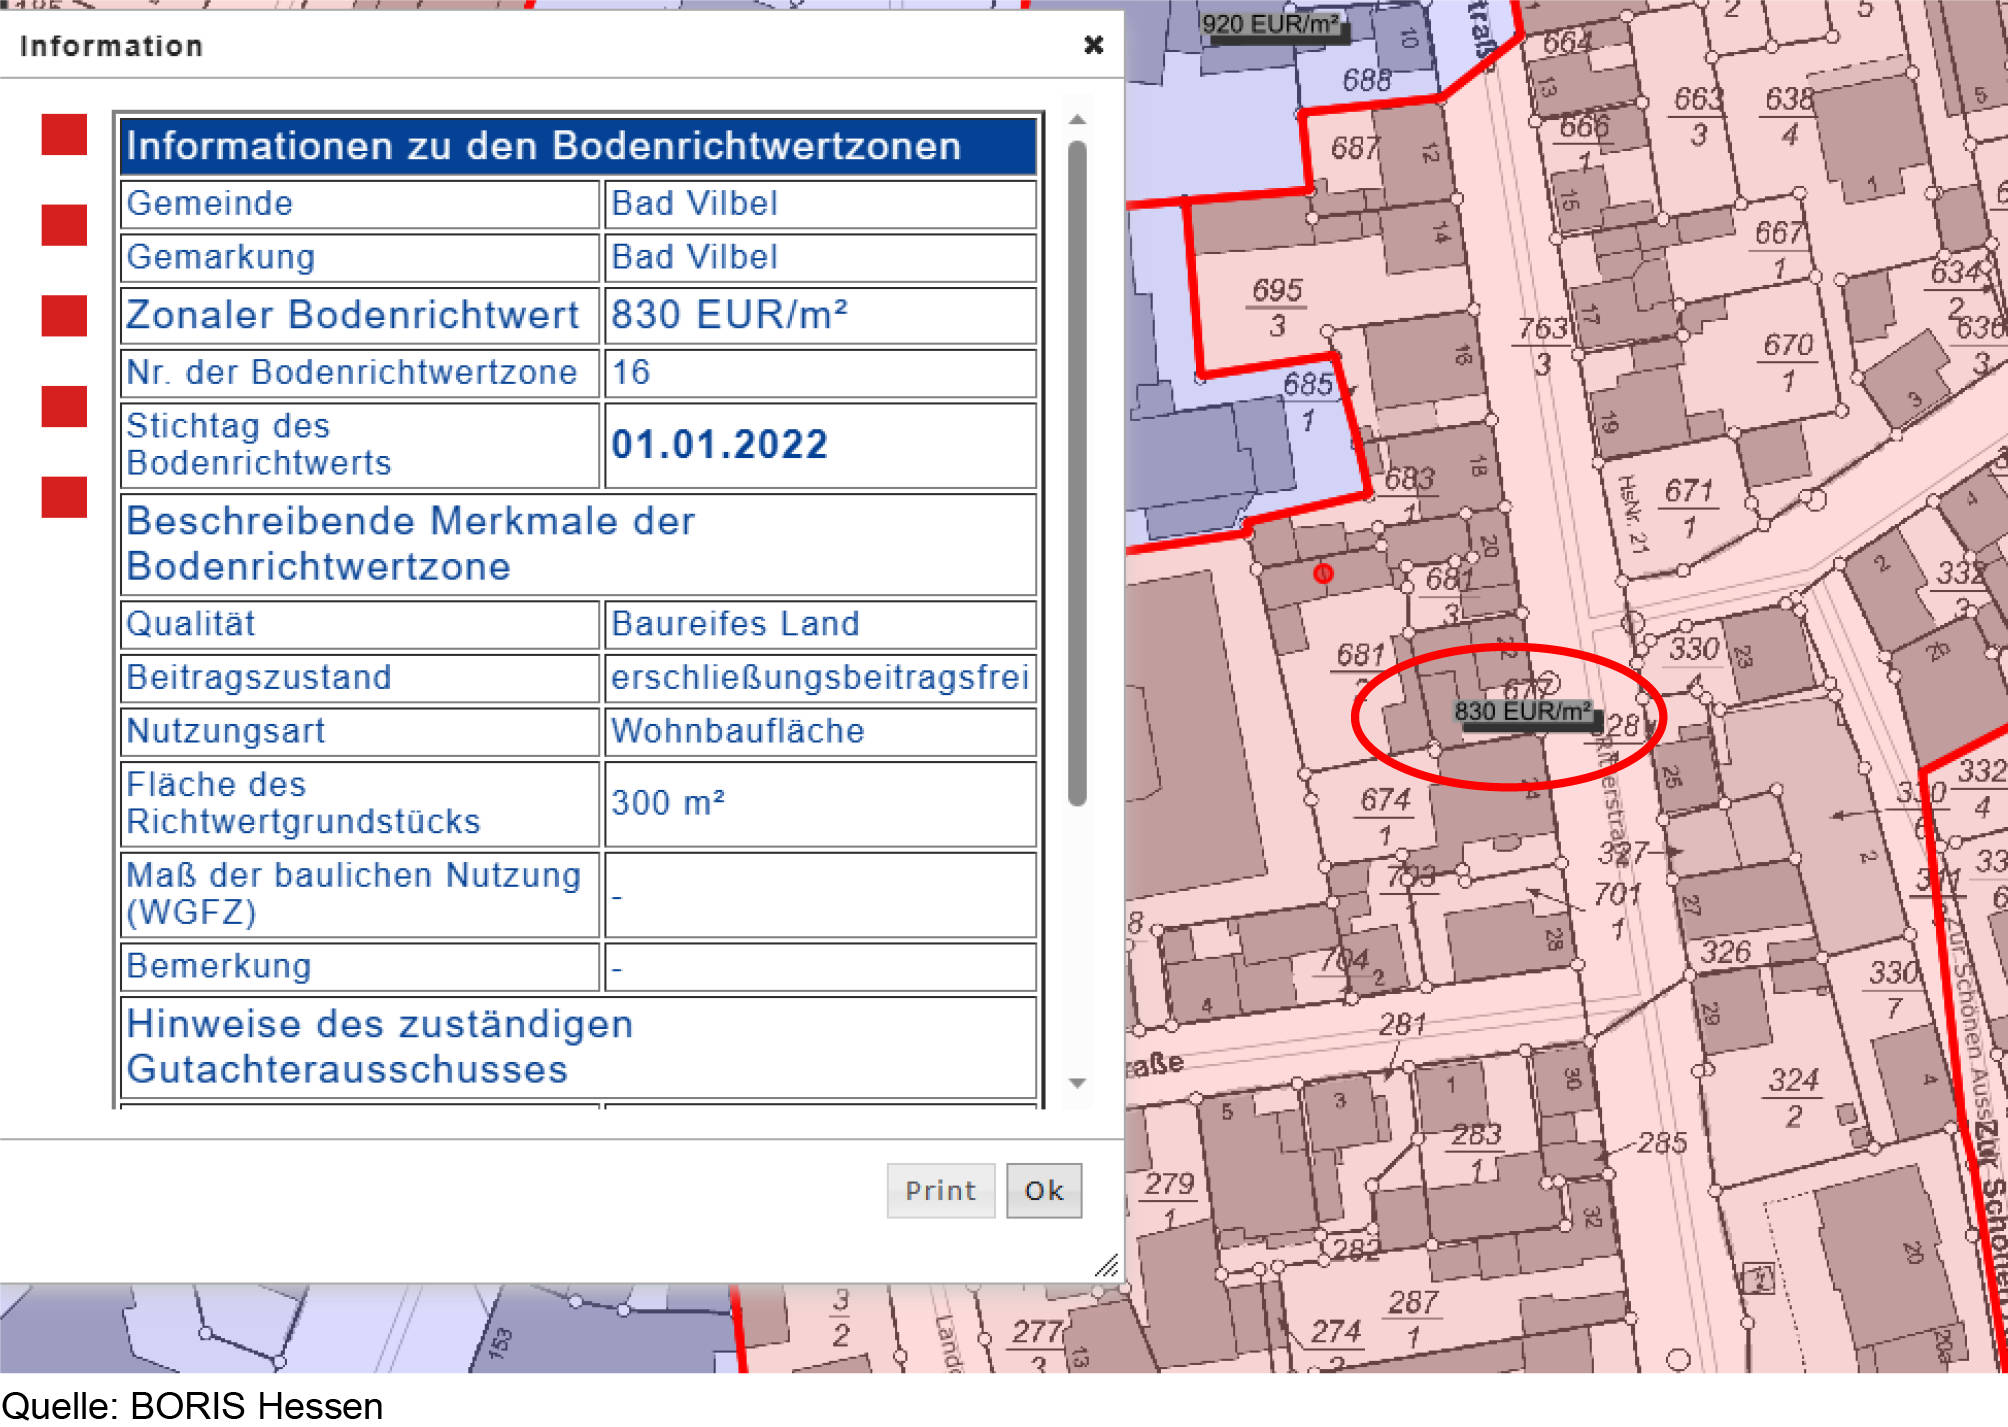Grab the dialog resize handle at the corner
This screenshot has width=2008, height=1427.
1106,1266
